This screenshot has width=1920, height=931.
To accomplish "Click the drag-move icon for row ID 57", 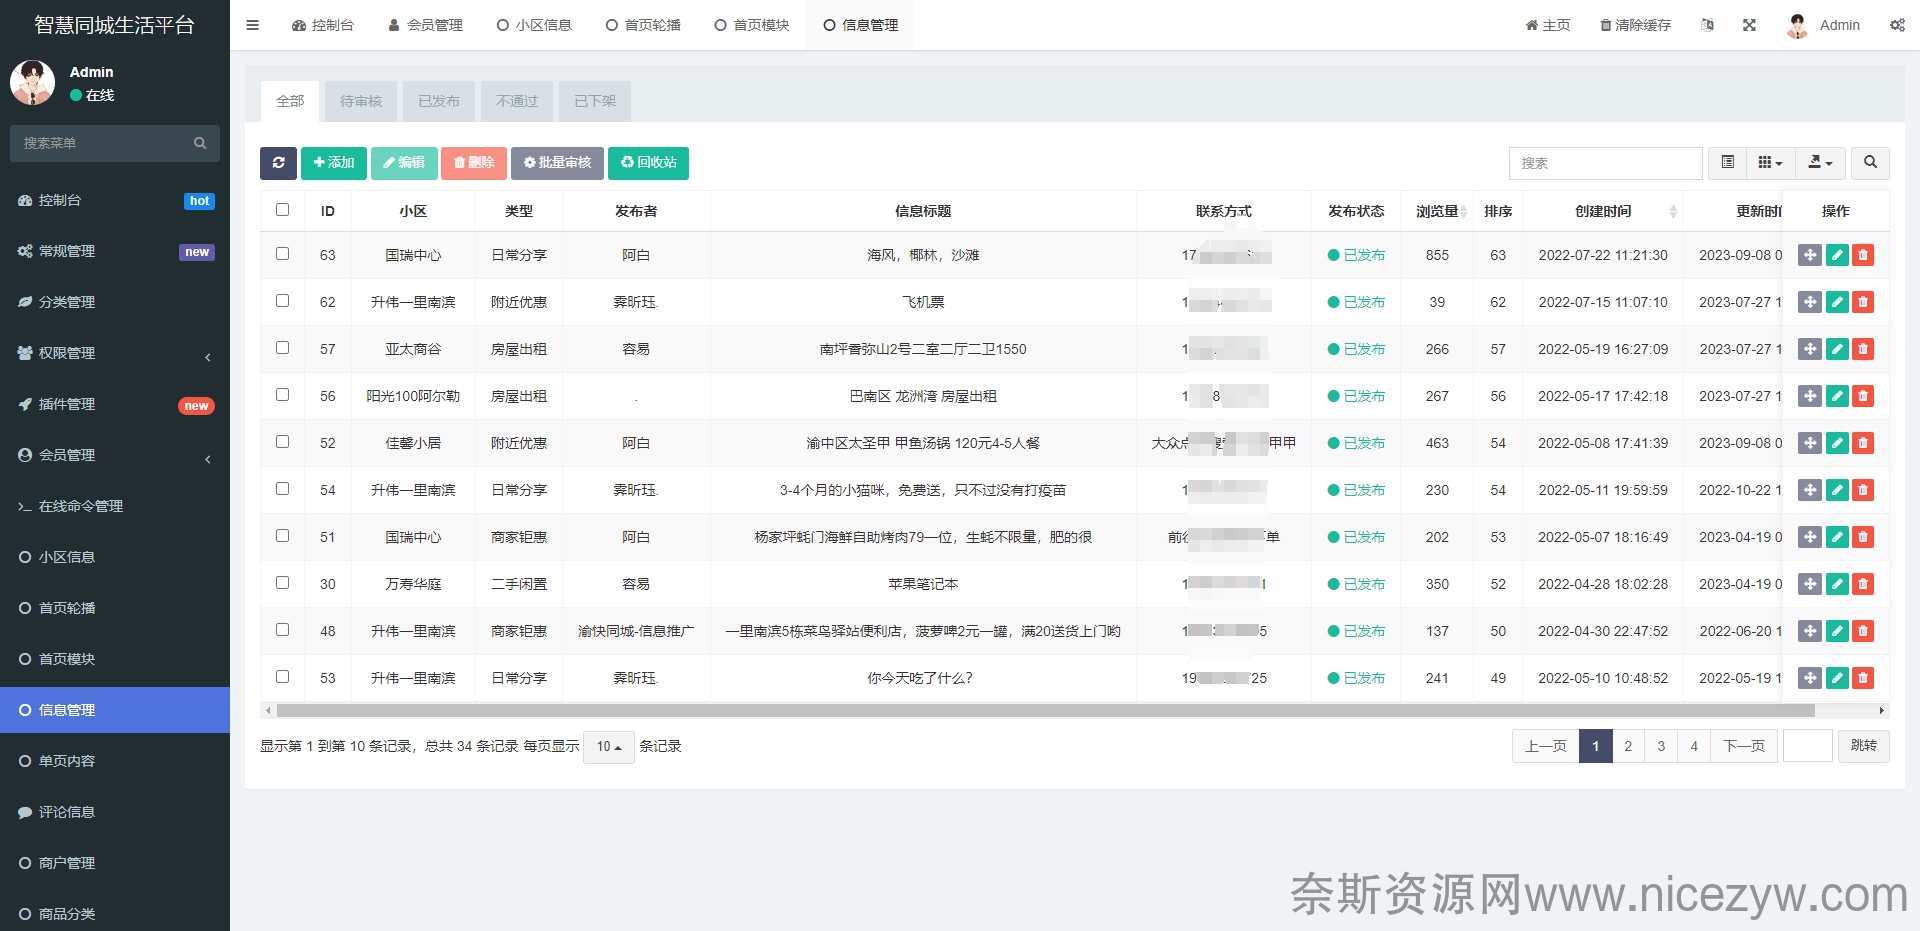I will pyautogui.click(x=1809, y=349).
